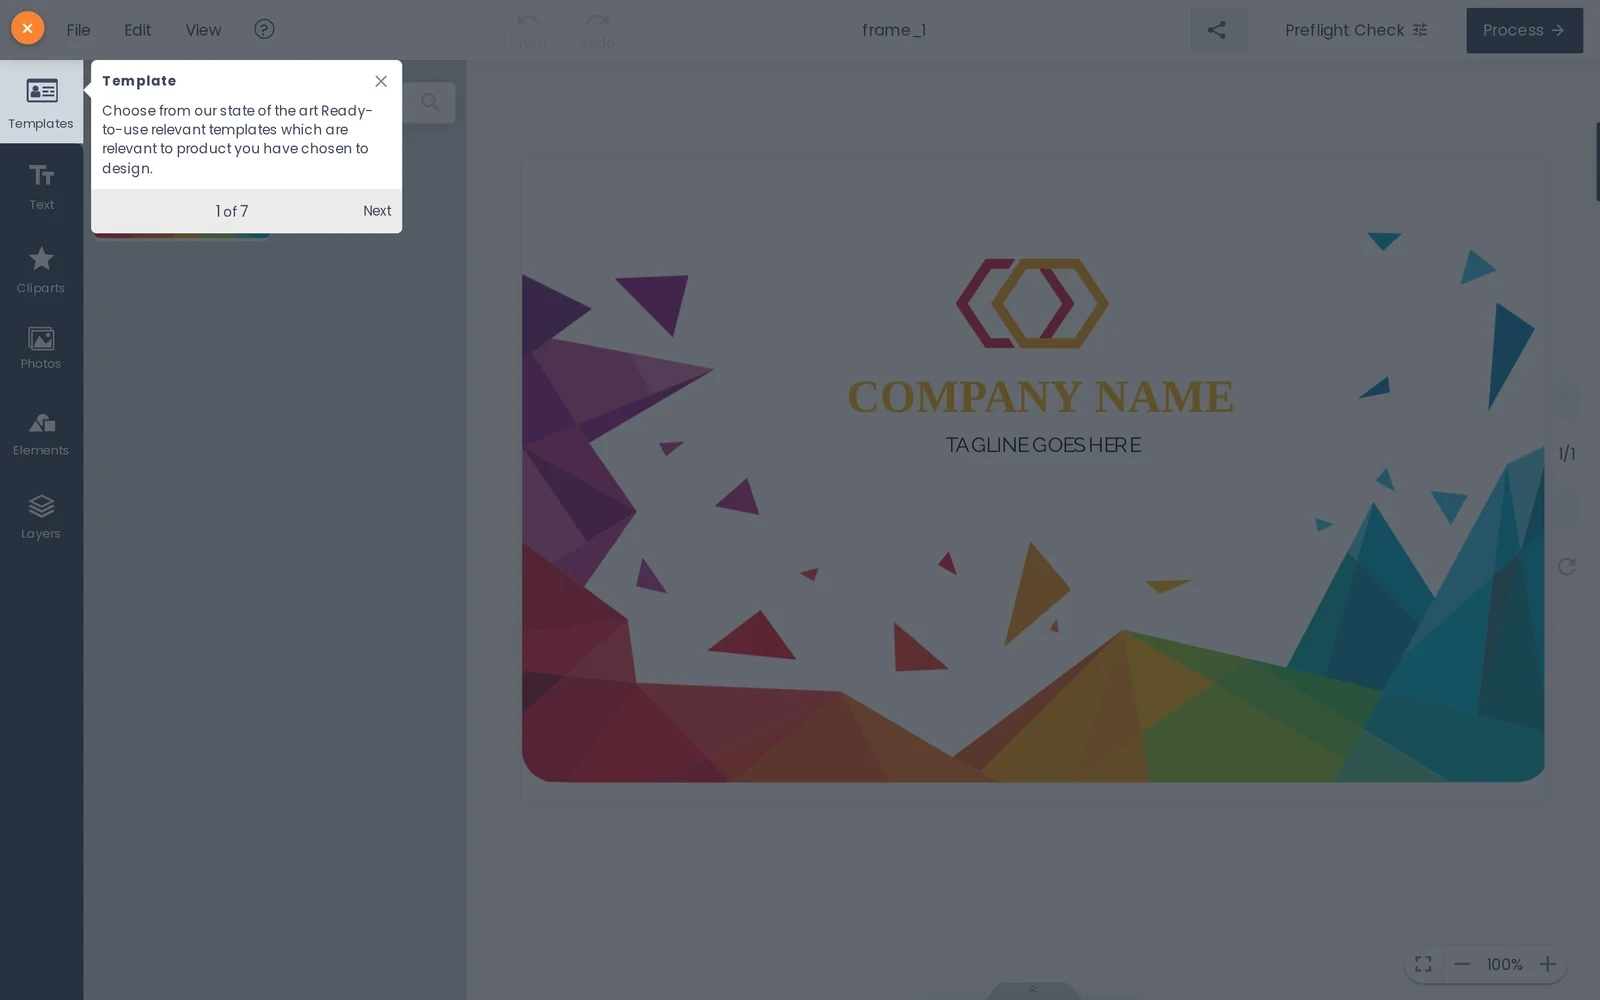Select the Text tool in sidebar
The width and height of the screenshot is (1600, 1000).
click(x=41, y=187)
